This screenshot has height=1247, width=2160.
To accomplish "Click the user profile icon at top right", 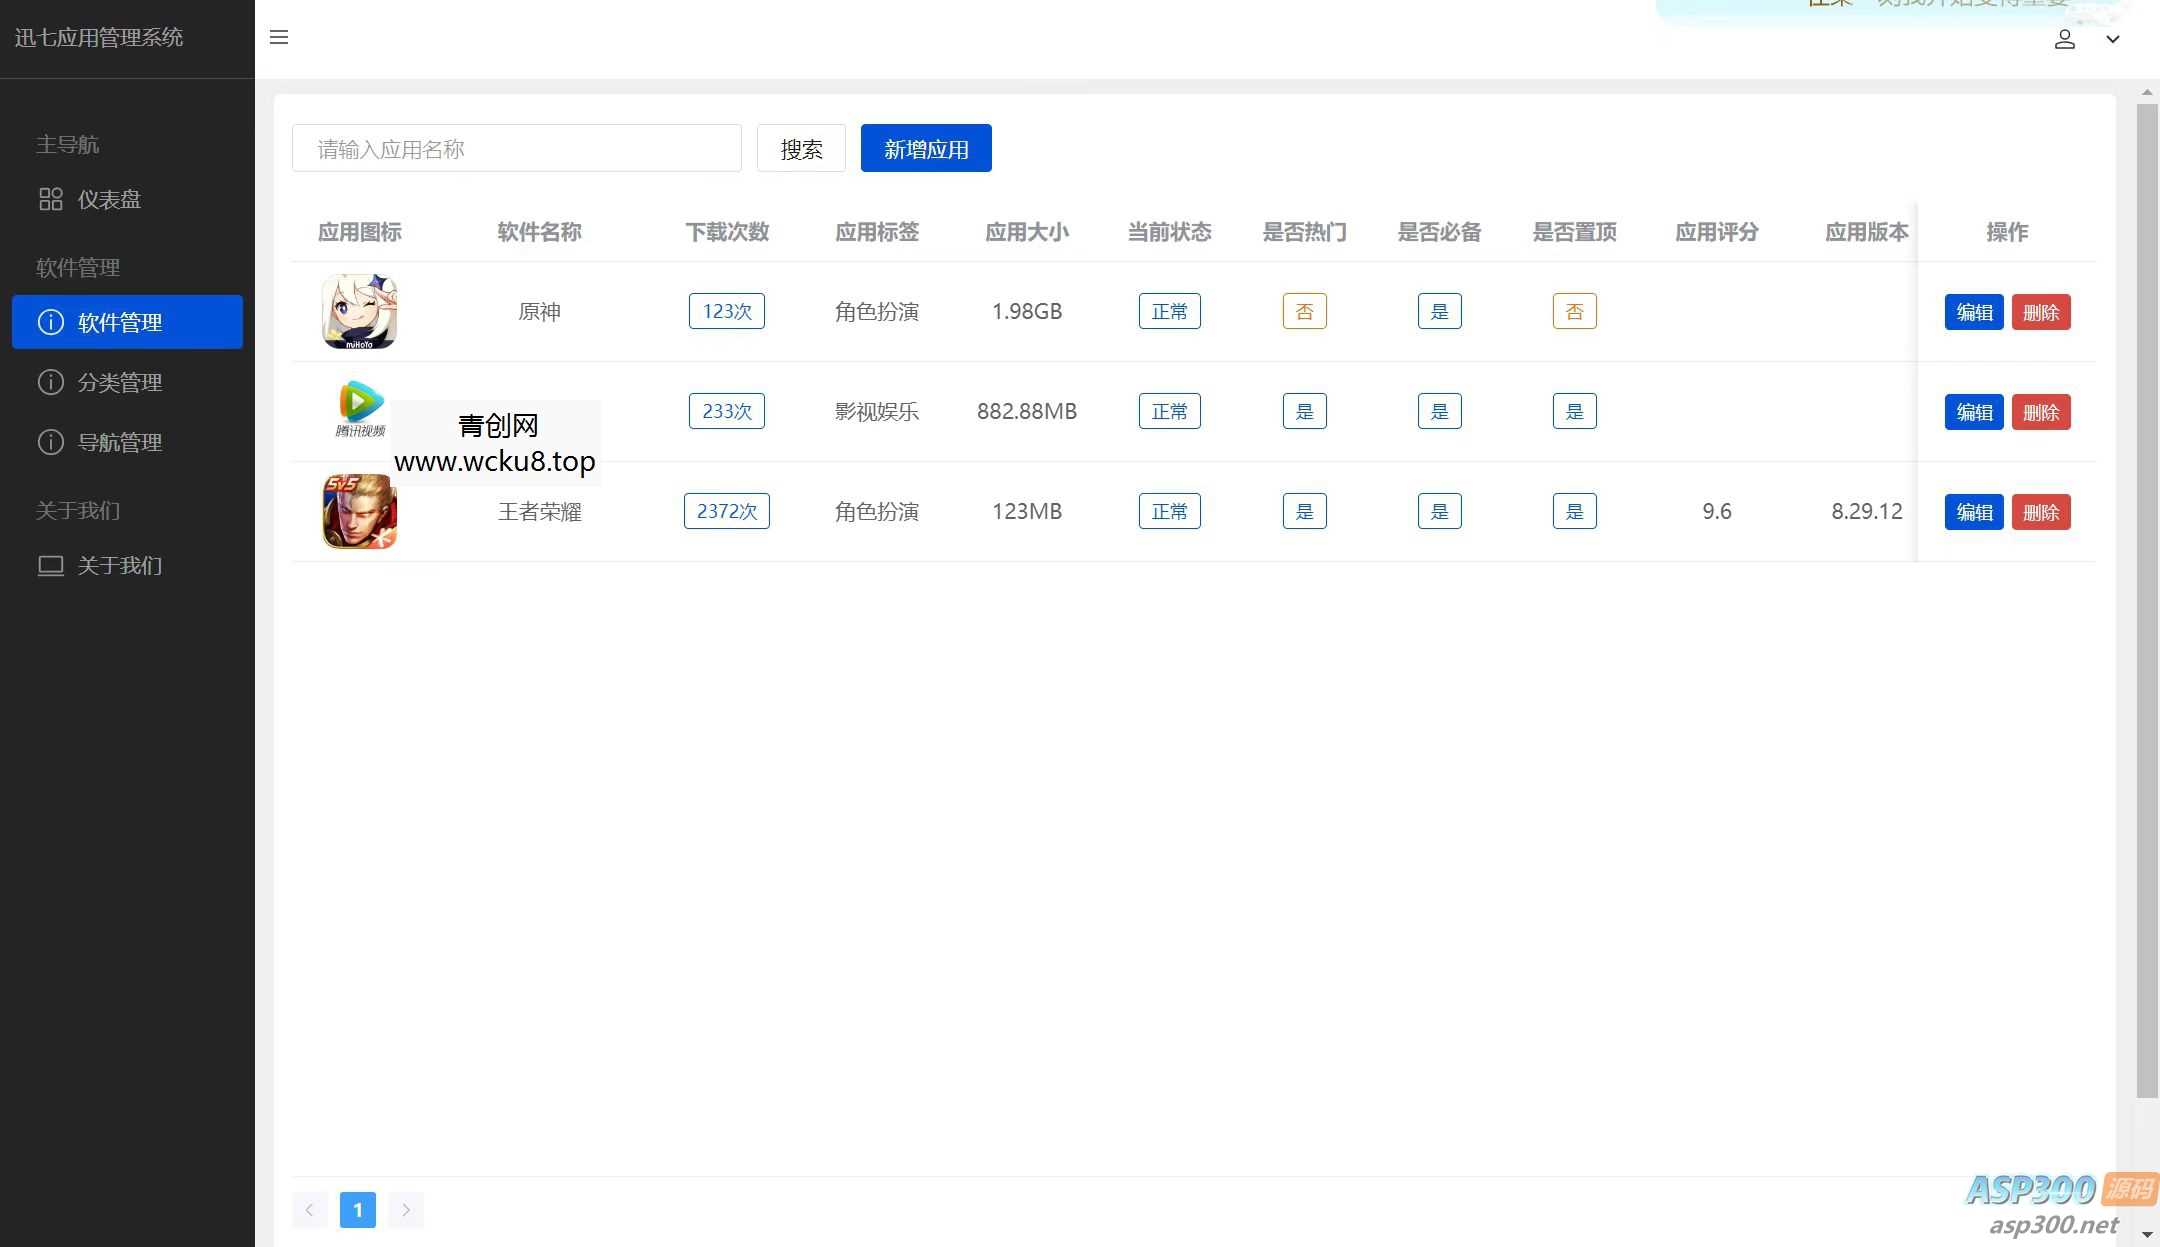I will click(2066, 39).
